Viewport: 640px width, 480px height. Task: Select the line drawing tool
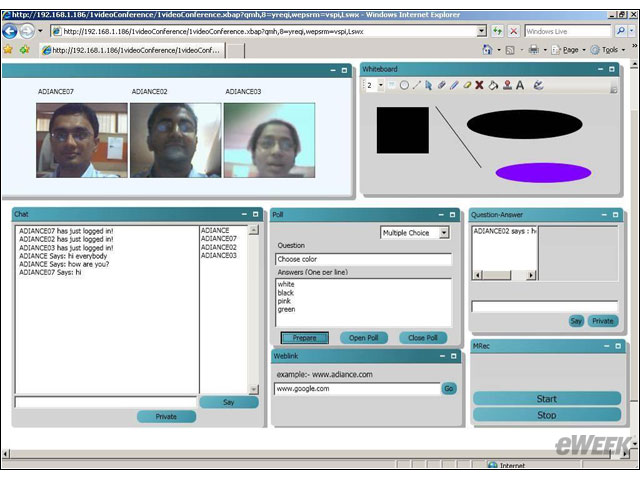pos(416,85)
